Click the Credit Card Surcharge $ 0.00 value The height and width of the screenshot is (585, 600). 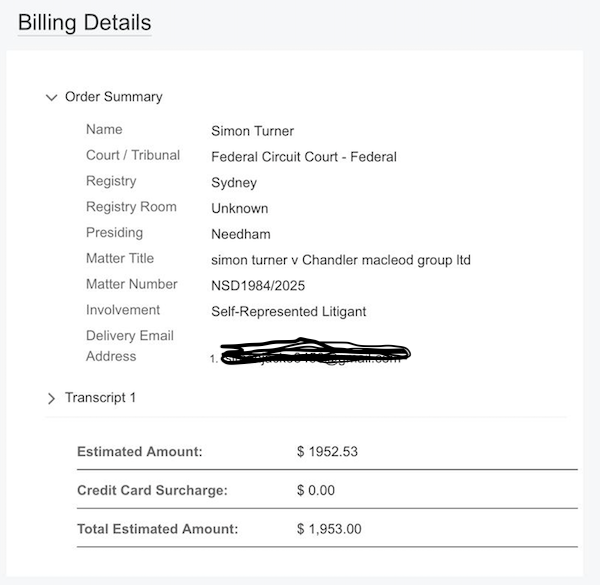(316, 491)
